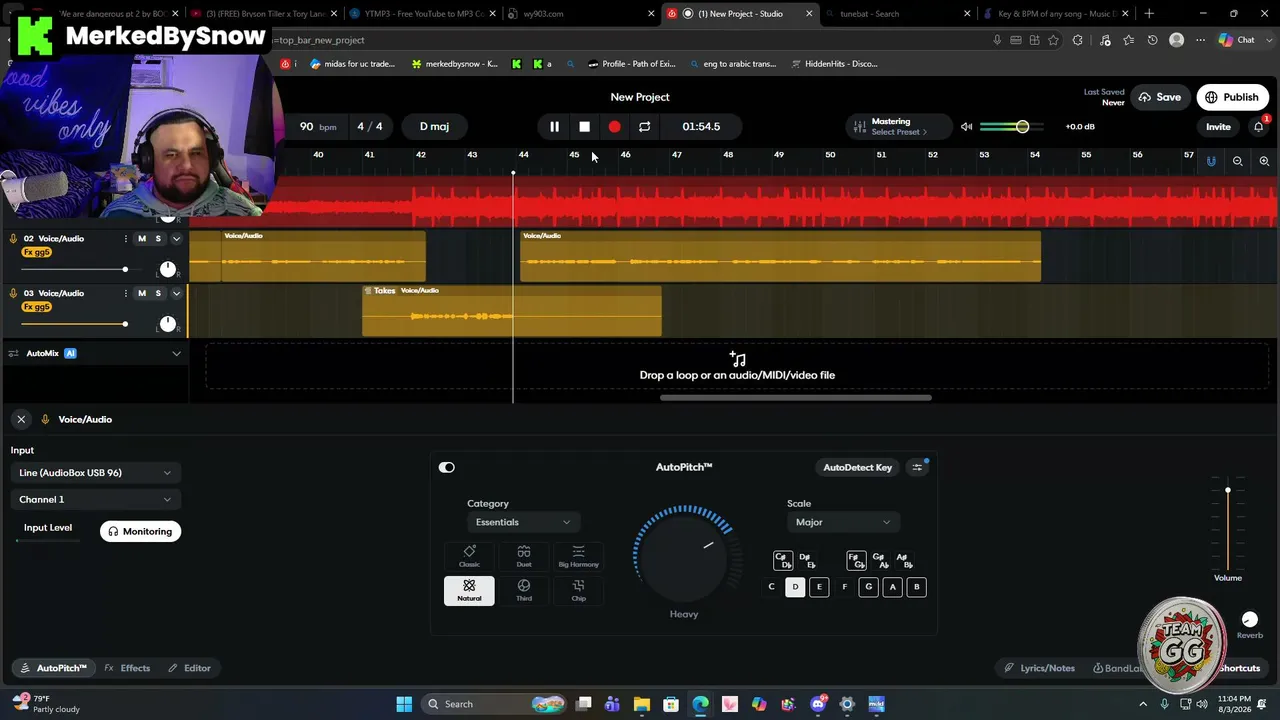This screenshot has width=1280, height=720.
Task: Click the AutoMix mixer icon
Action: pos(14,353)
